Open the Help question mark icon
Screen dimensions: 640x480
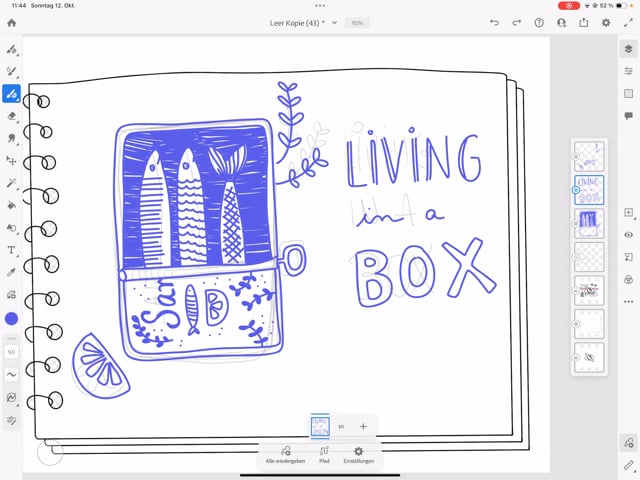[x=540, y=22]
